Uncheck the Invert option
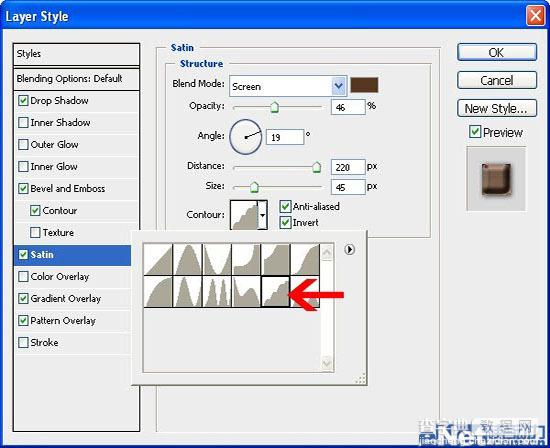Image resolution: width=550 pixels, height=448 pixels. tap(286, 222)
